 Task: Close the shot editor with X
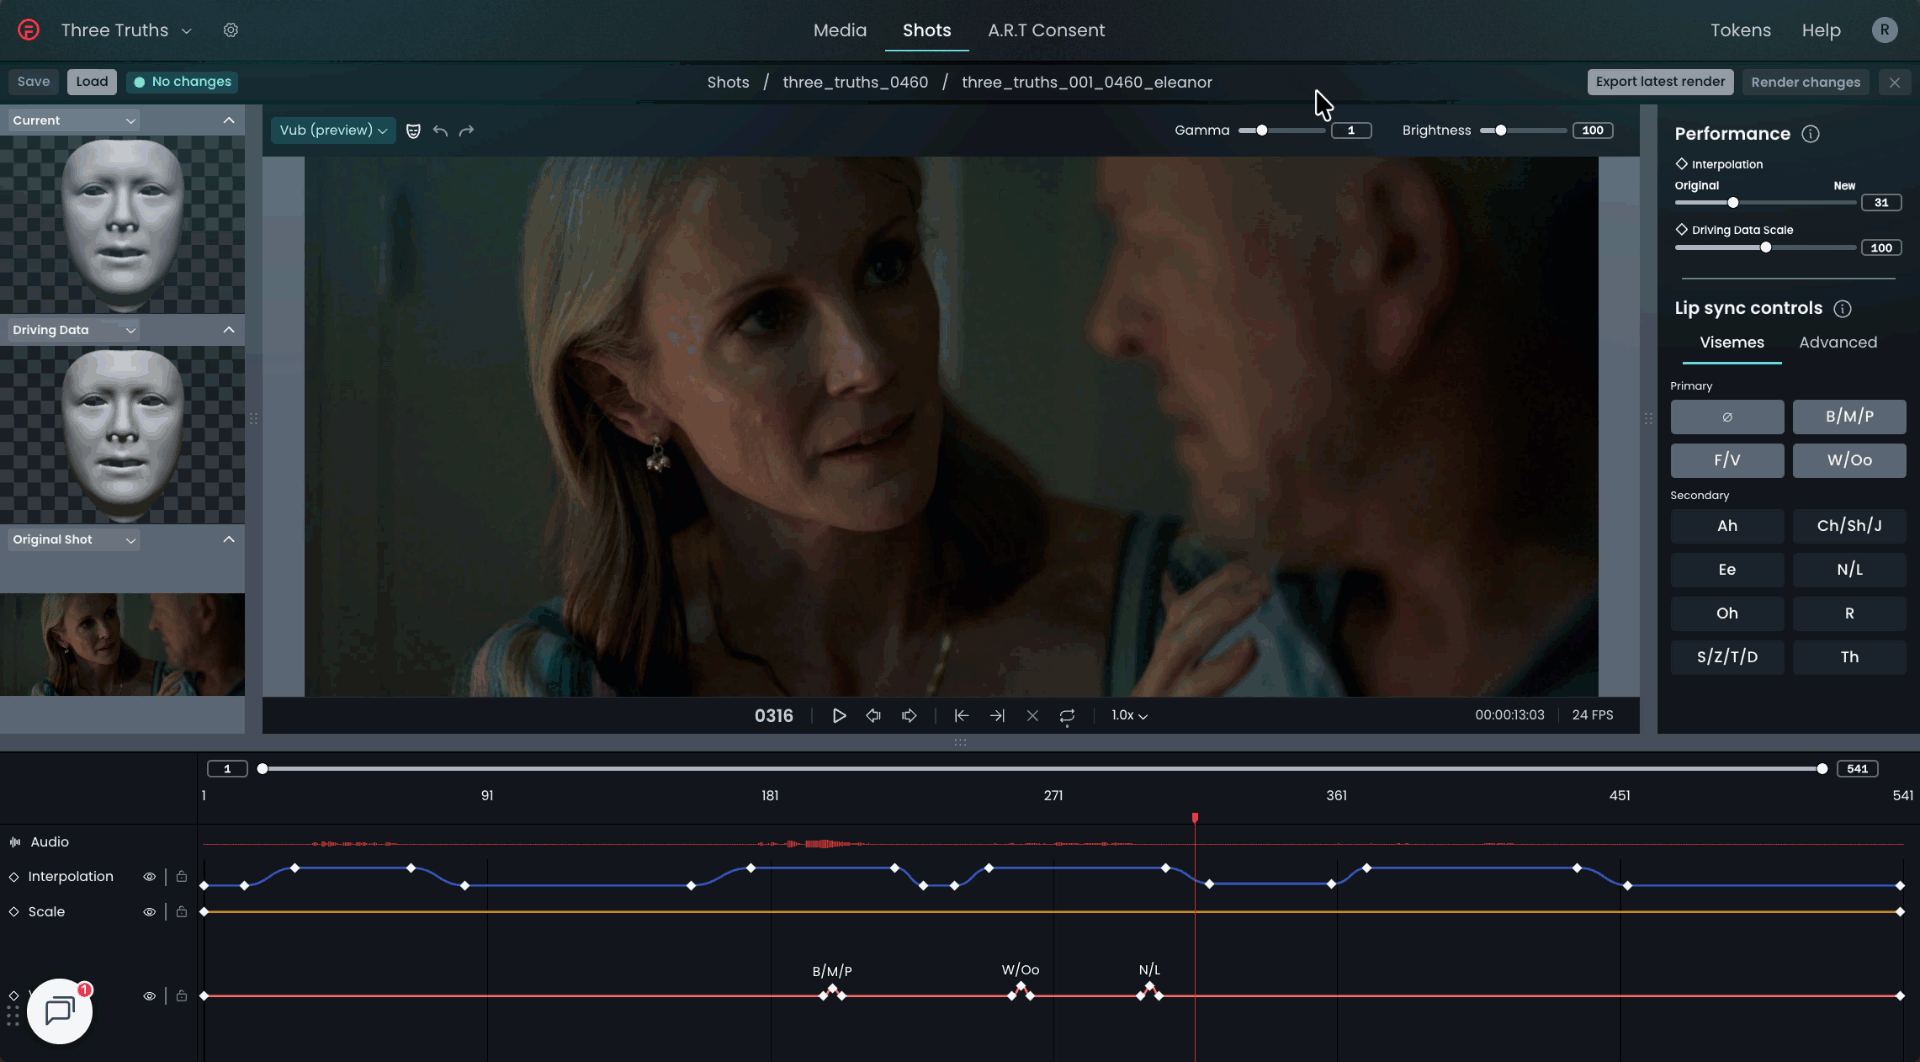pyautogui.click(x=1894, y=82)
